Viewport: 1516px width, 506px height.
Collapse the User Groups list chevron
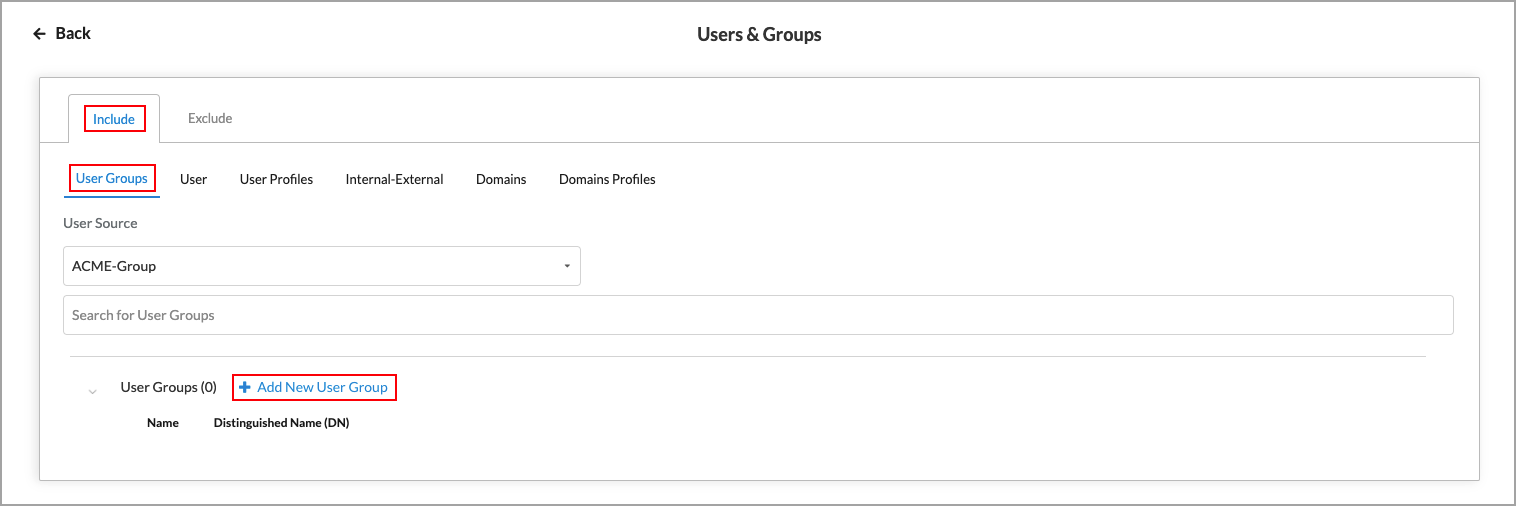pos(93,391)
